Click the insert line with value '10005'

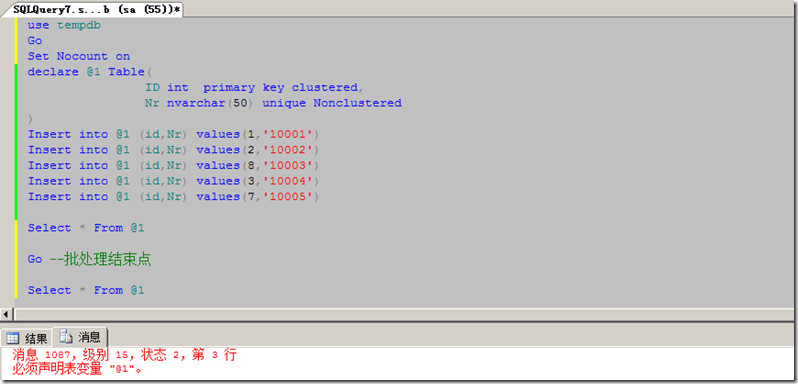(173, 196)
